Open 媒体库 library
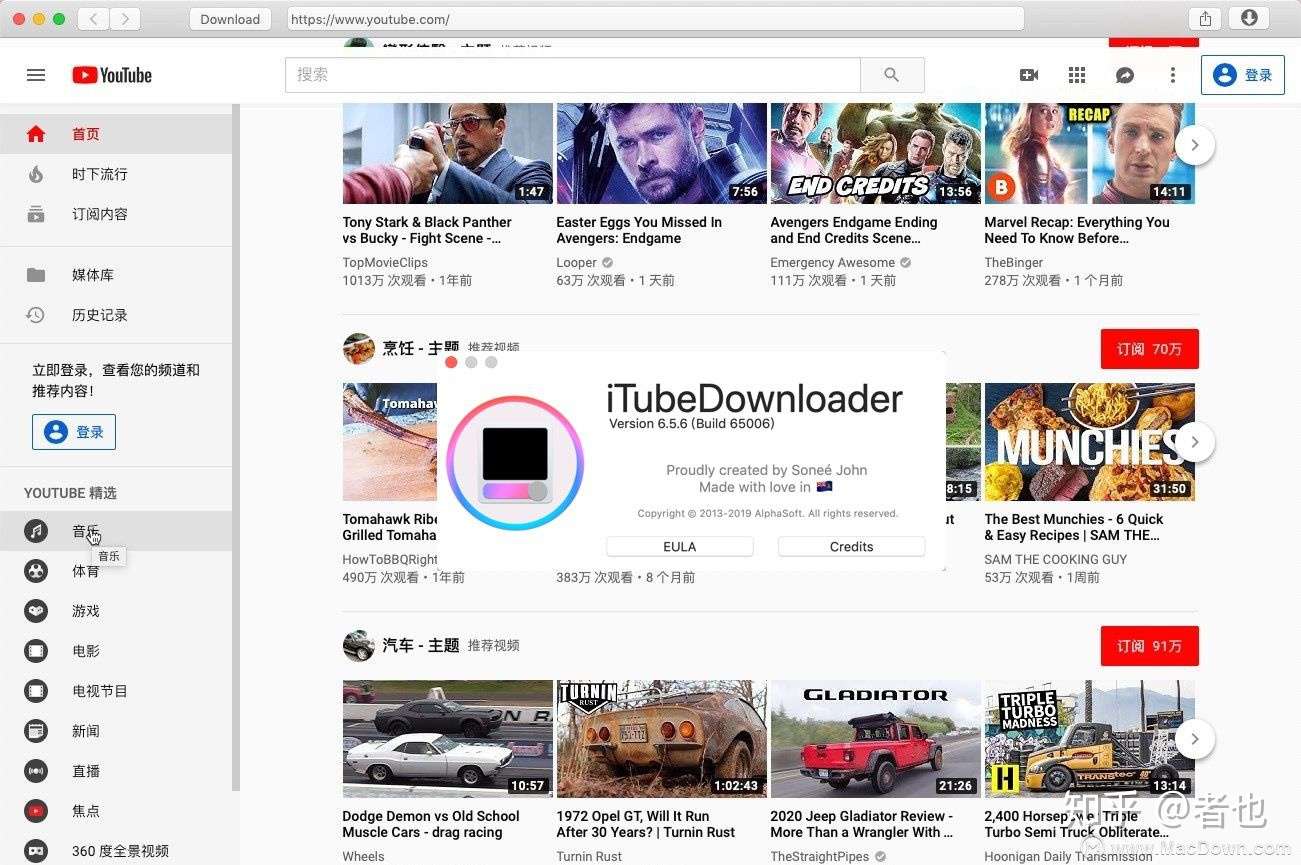The image size is (1301, 865). (116, 275)
